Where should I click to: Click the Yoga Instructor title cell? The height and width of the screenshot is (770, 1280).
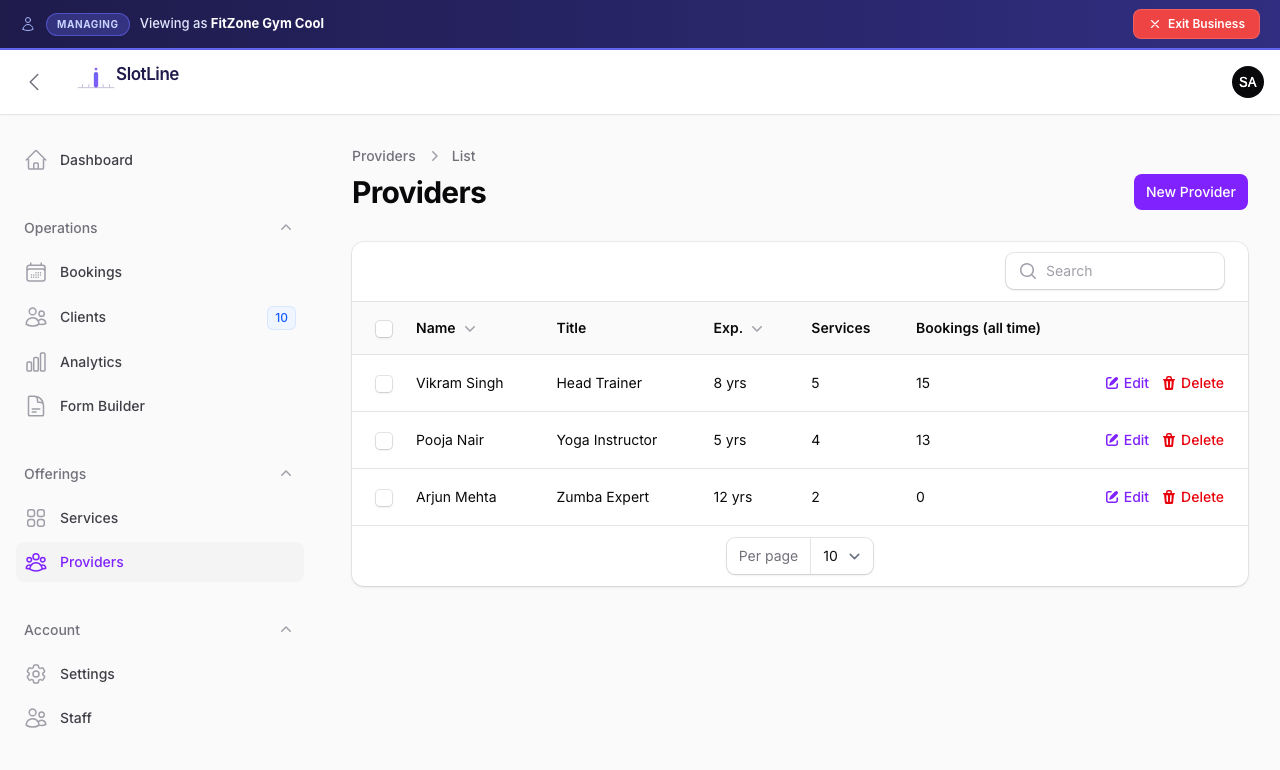pos(607,440)
